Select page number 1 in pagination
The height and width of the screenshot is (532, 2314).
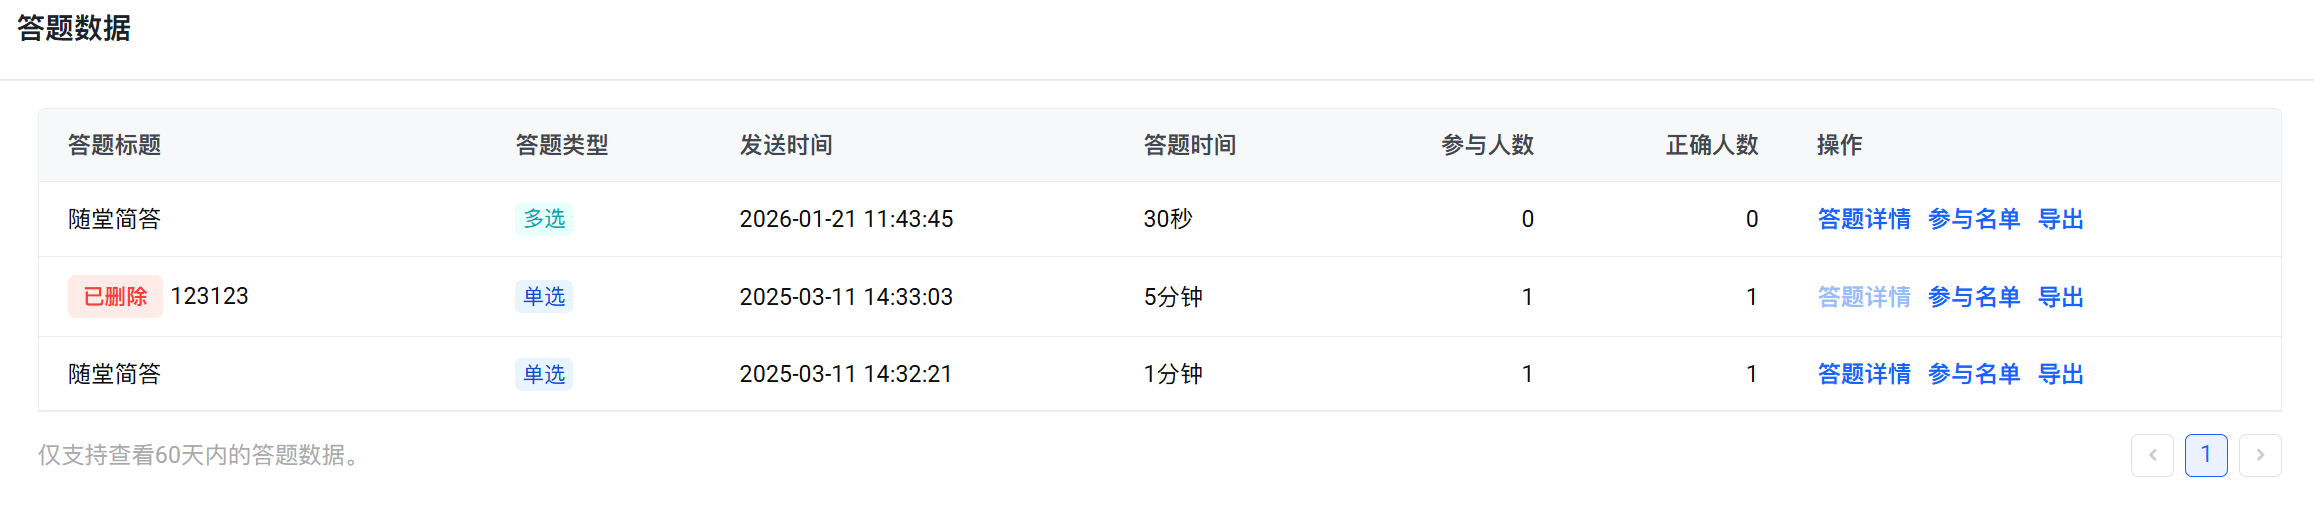tap(2206, 455)
